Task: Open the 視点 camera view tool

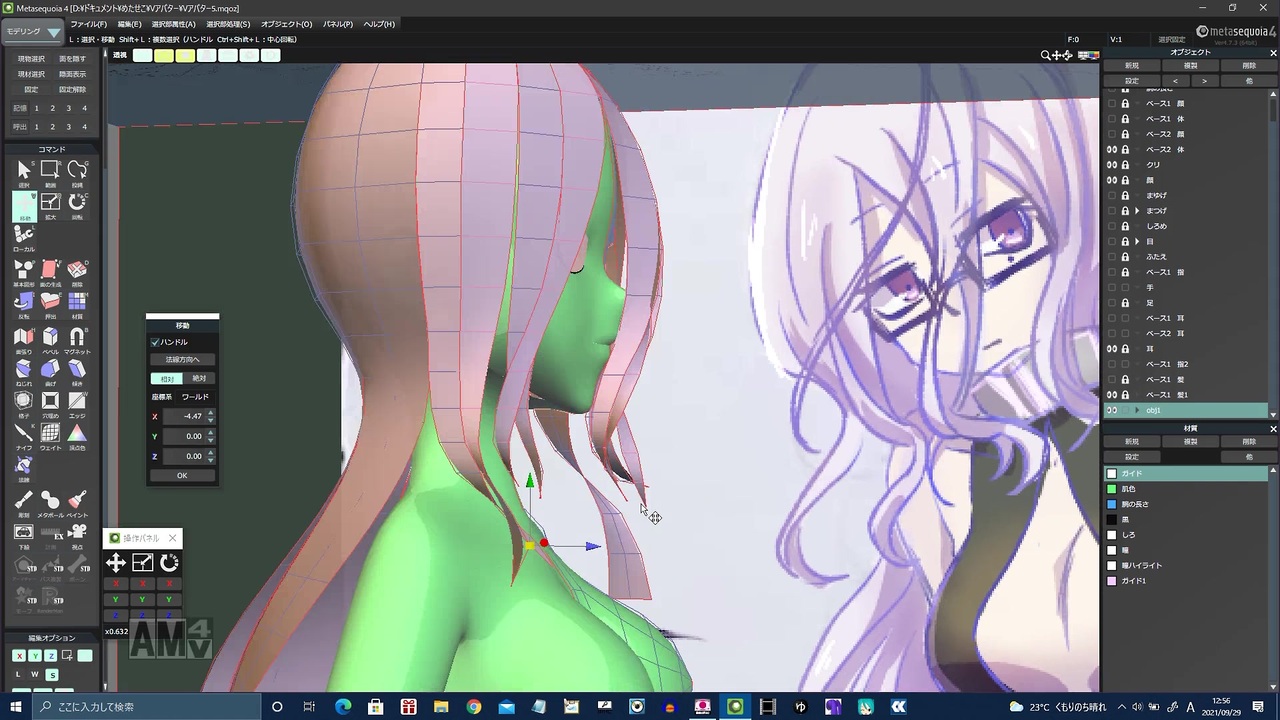Action: (77, 535)
